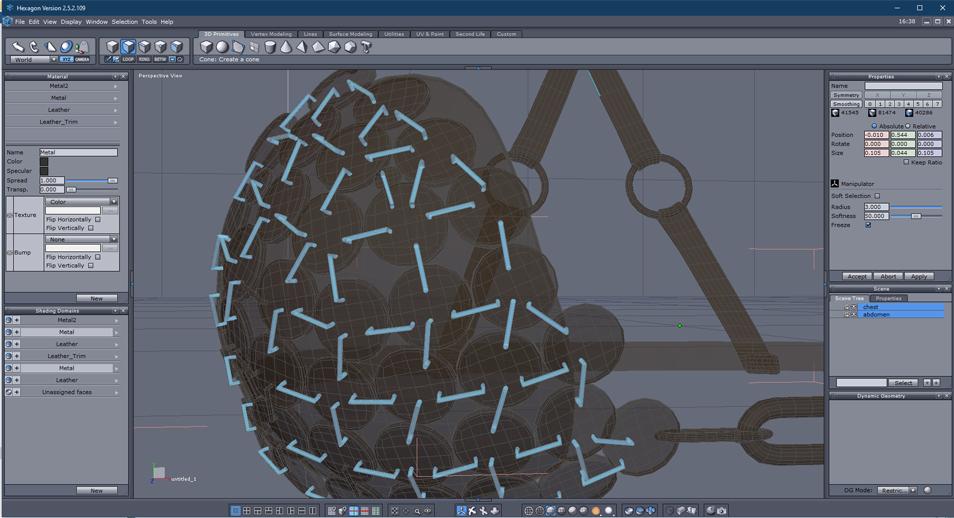Click the Select button in Scene panel

tap(904, 383)
